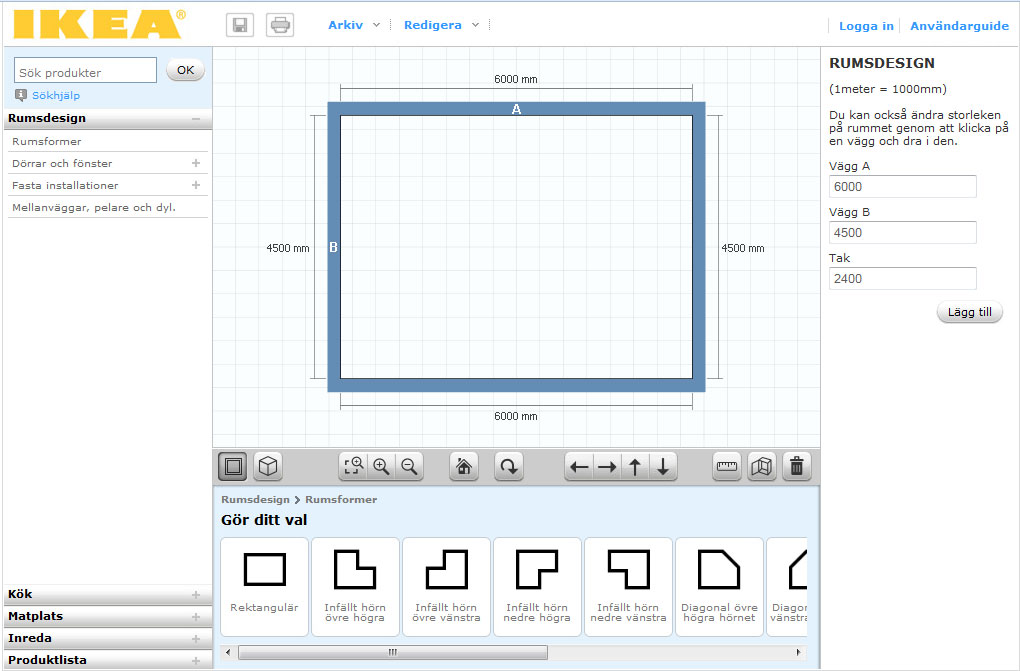Open the Redigera menu
The height and width of the screenshot is (671, 1020).
440,25
